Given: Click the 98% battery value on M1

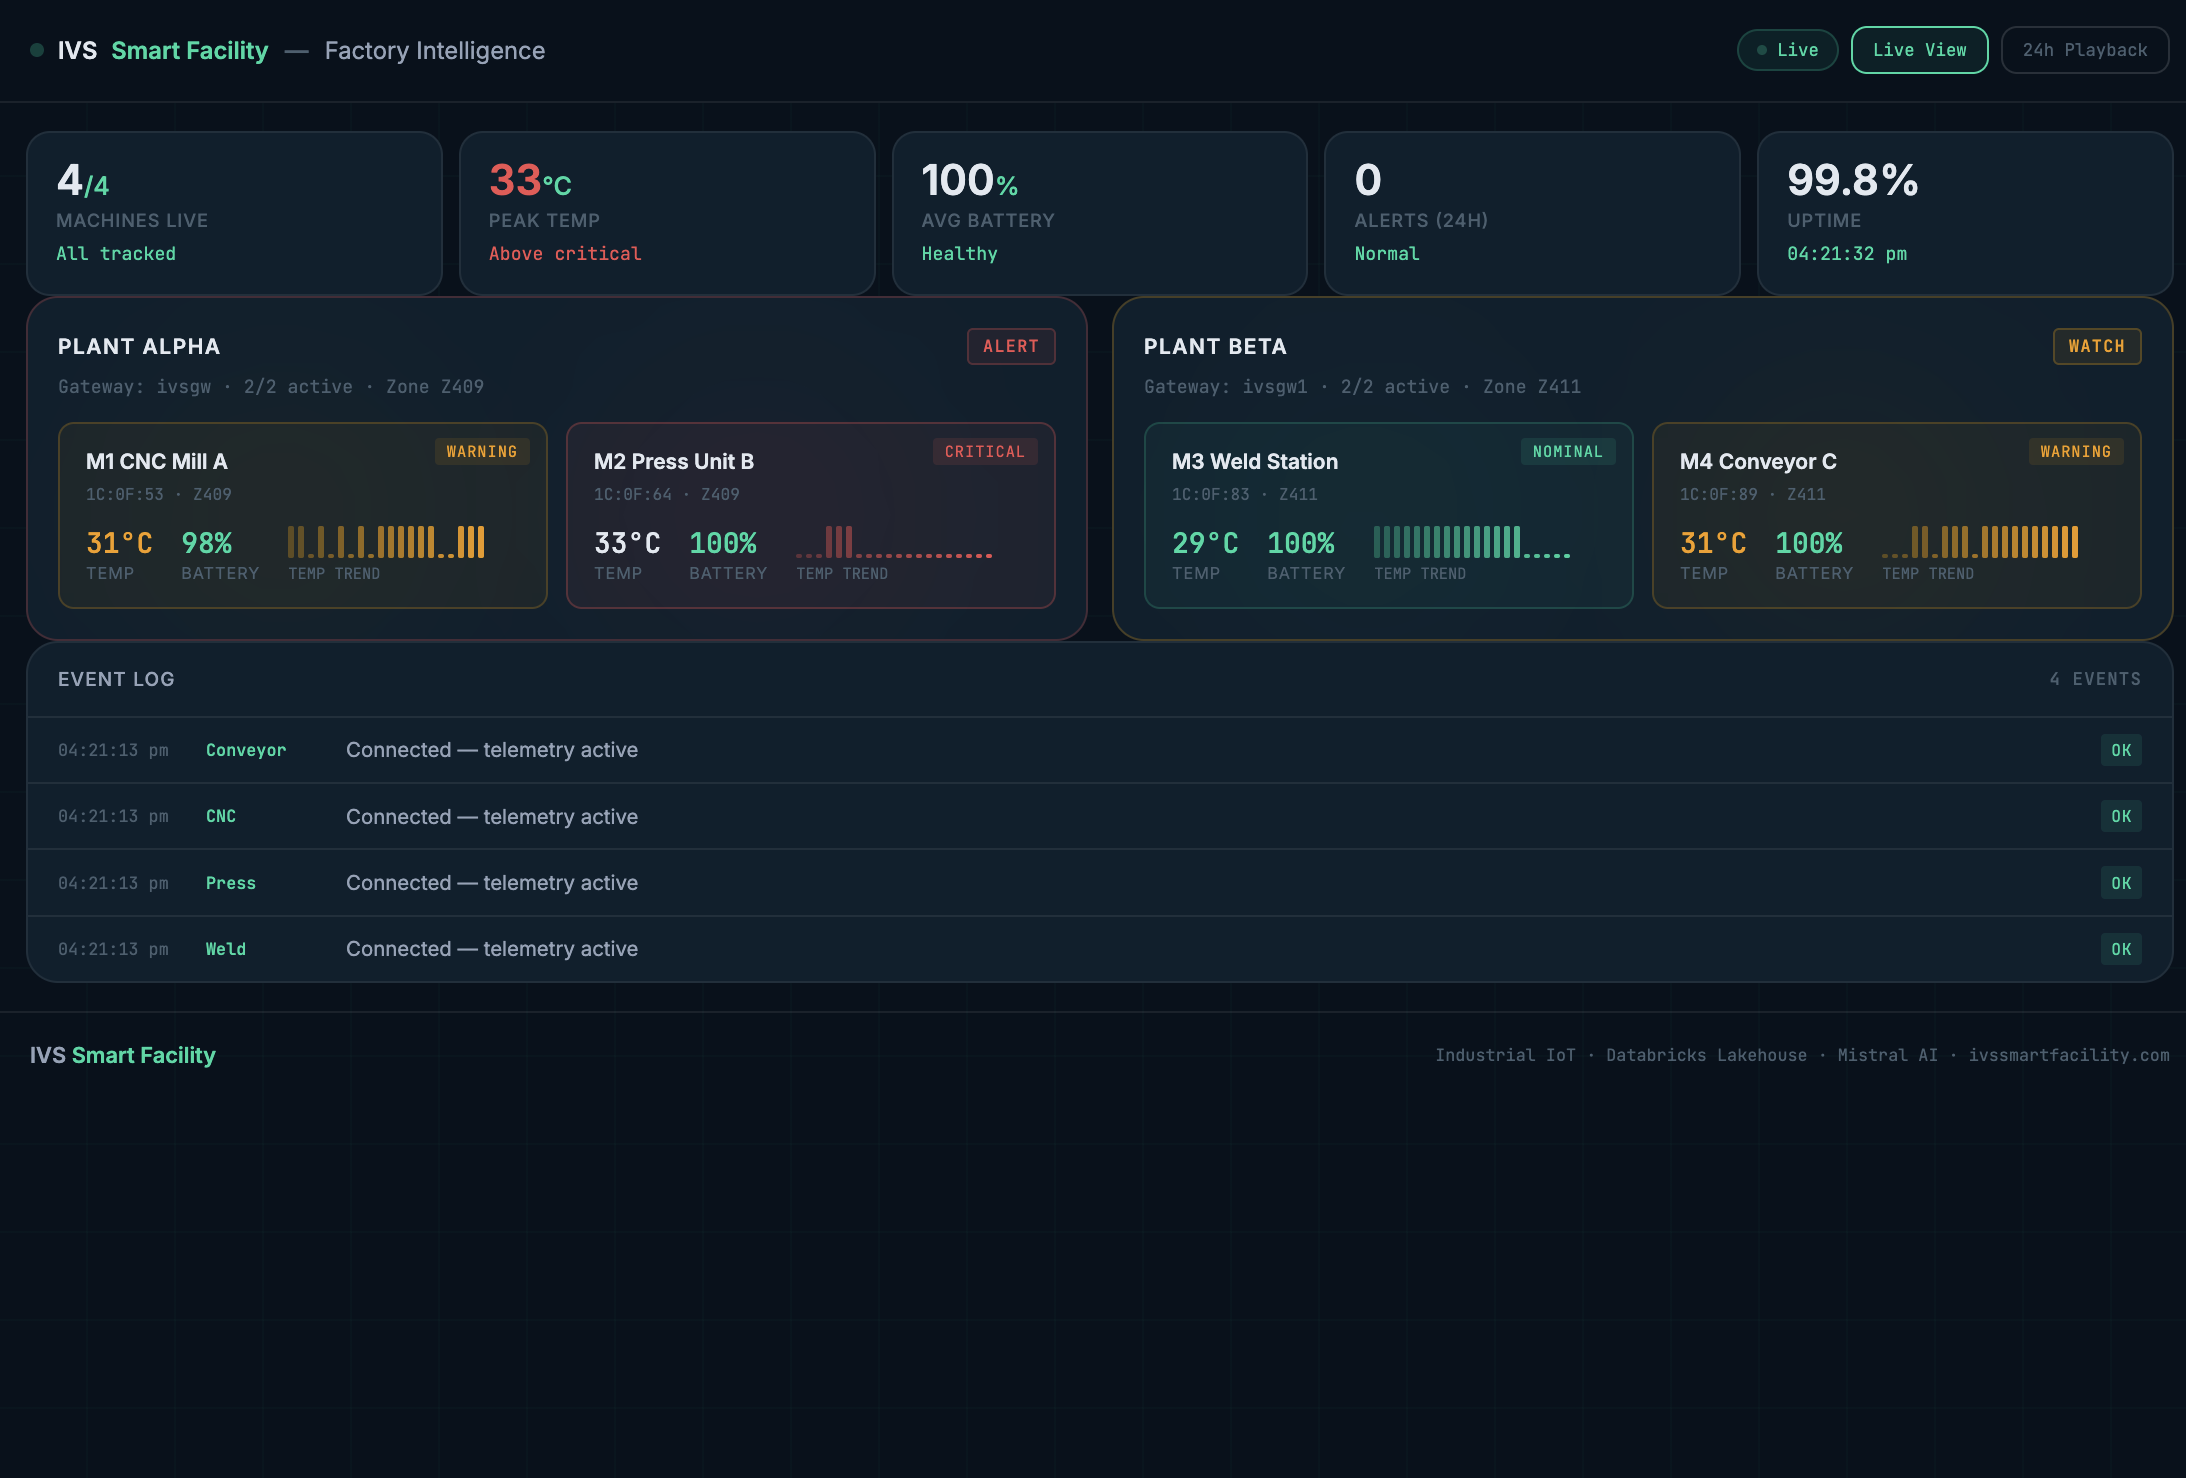Looking at the screenshot, I should pyautogui.click(x=207, y=543).
